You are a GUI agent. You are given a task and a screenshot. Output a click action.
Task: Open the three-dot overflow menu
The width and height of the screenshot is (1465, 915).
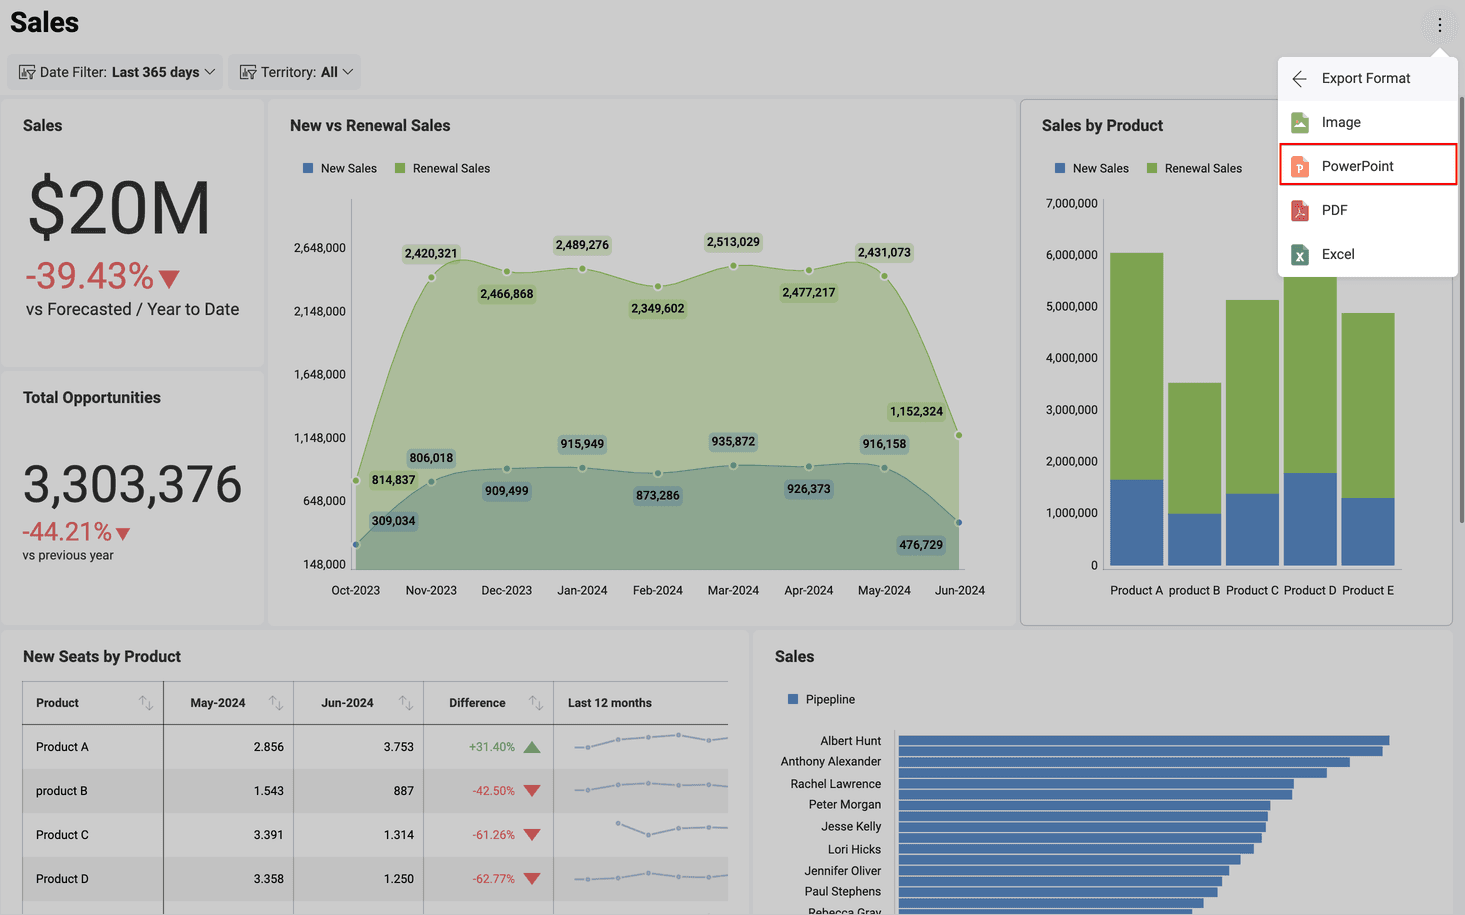click(1439, 25)
